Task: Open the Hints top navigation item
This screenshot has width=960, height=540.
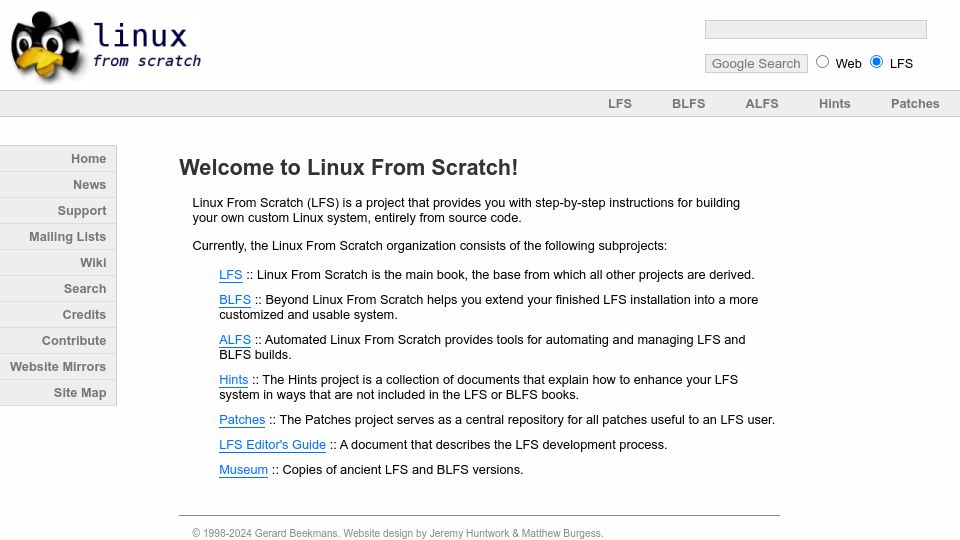Action: pos(834,103)
